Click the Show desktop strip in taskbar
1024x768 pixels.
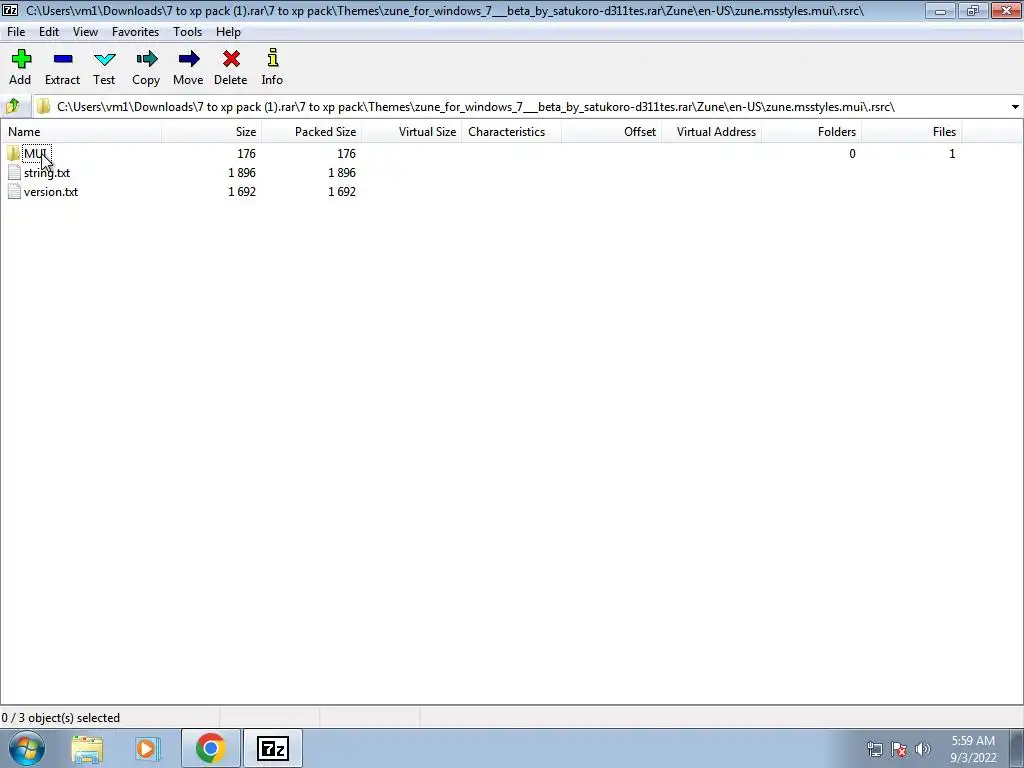[1017, 748]
